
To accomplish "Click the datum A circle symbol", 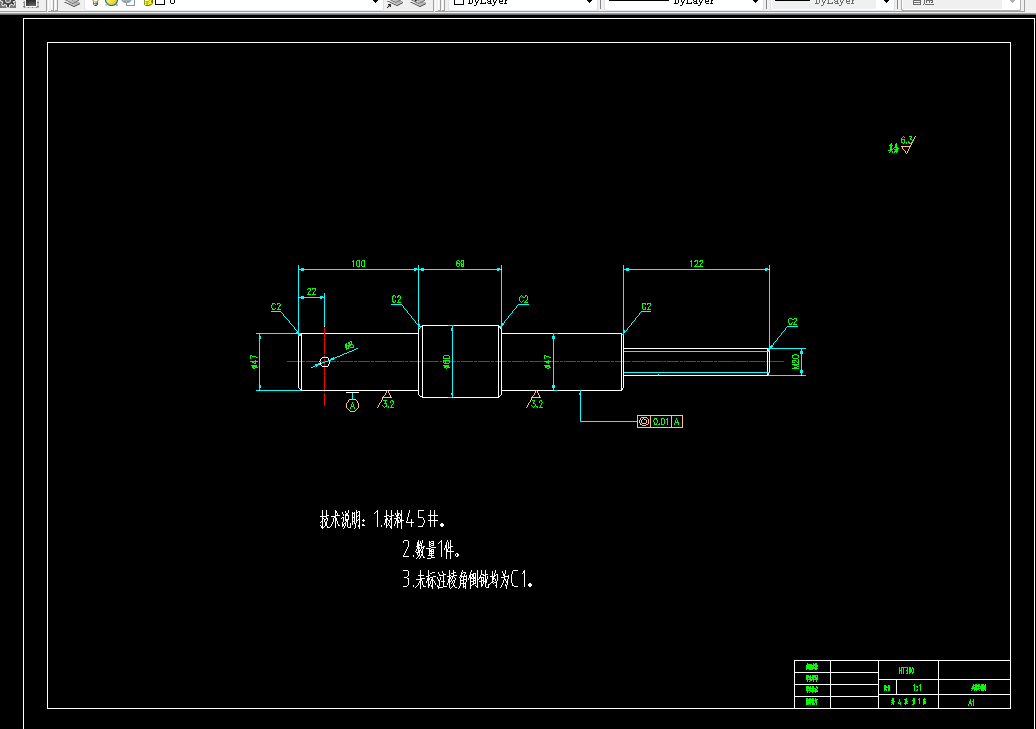I will 352,405.
